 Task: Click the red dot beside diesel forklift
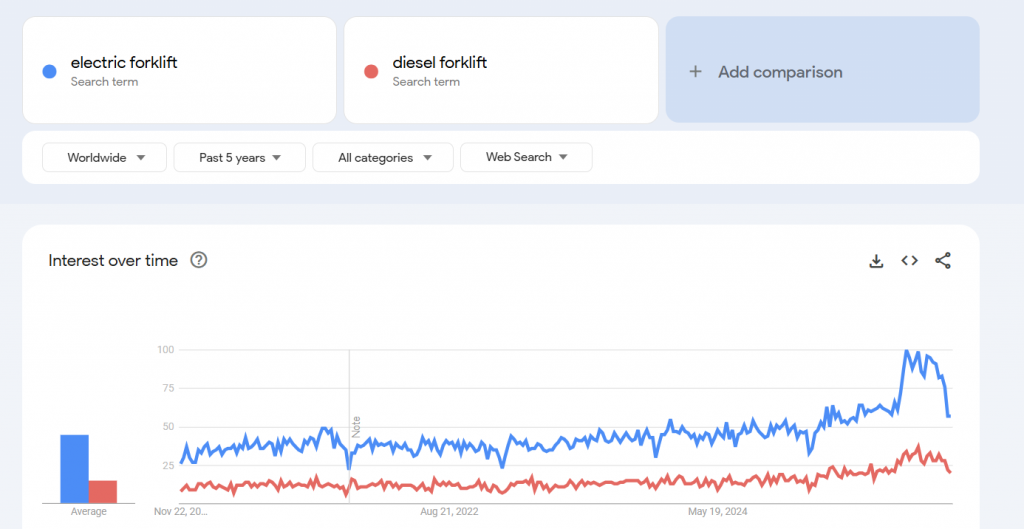tap(371, 71)
